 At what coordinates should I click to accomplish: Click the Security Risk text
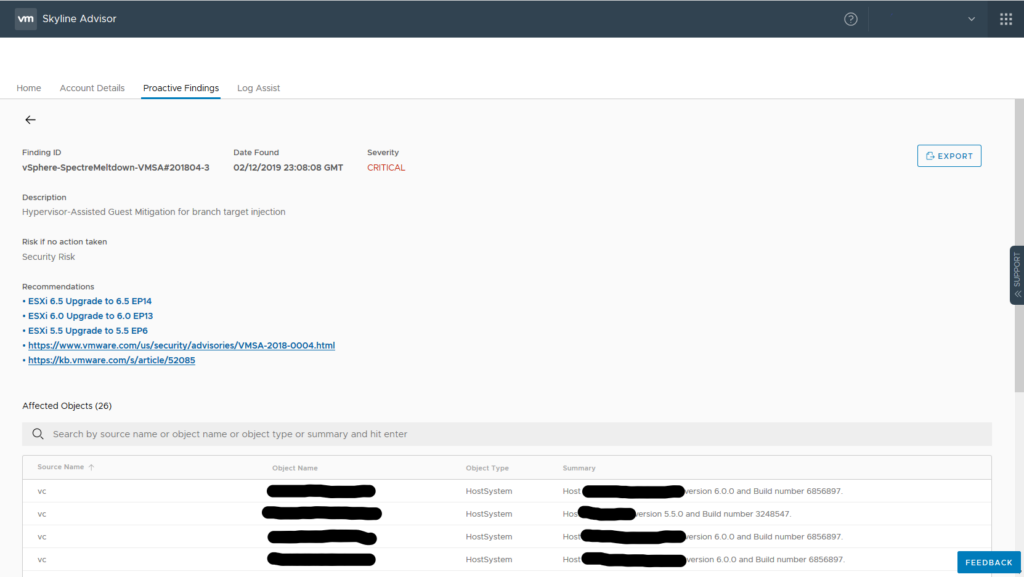[x=48, y=257]
